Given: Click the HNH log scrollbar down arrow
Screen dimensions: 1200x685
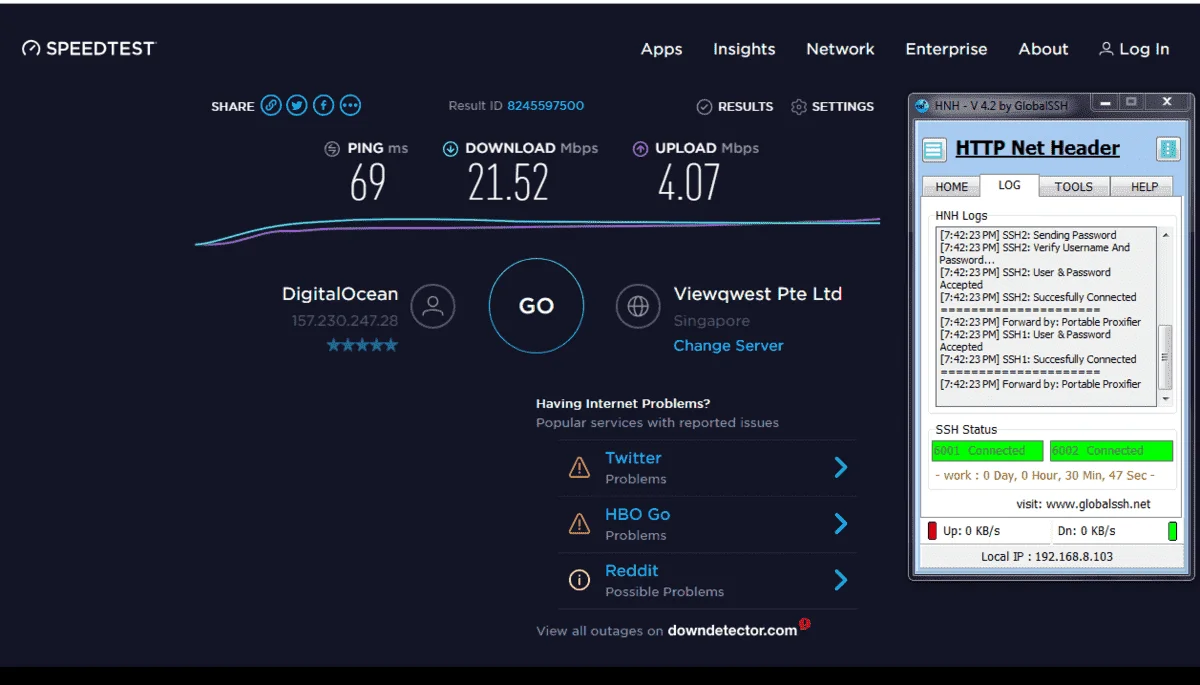Looking at the screenshot, I should [x=1165, y=399].
